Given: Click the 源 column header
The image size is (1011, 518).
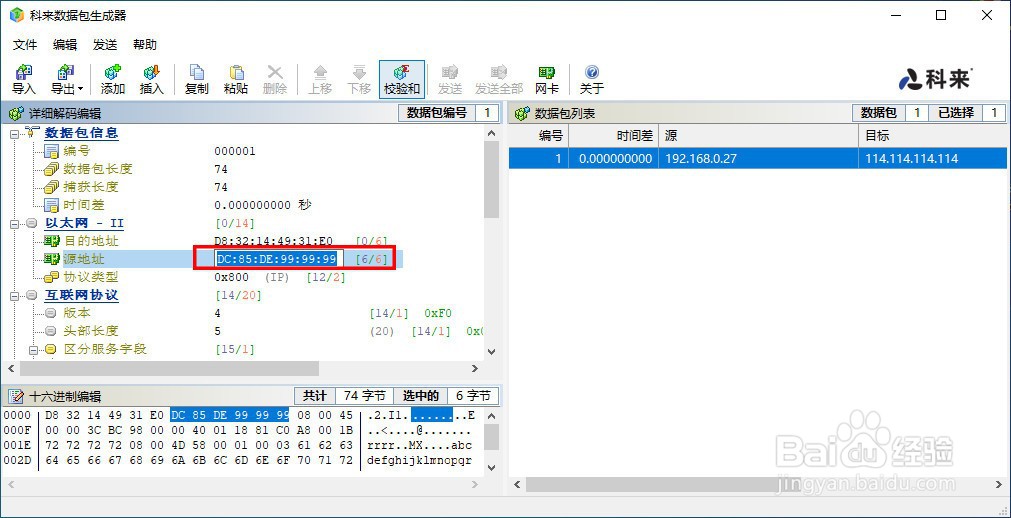Looking at the screenshot, I should tap(758, 136).
